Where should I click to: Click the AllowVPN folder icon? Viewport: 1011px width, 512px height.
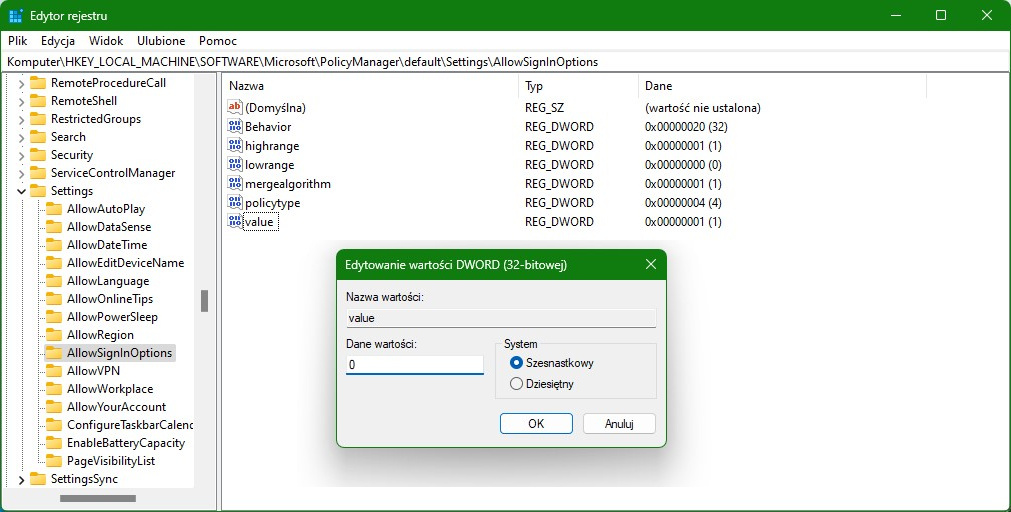(x=54, y=371)
